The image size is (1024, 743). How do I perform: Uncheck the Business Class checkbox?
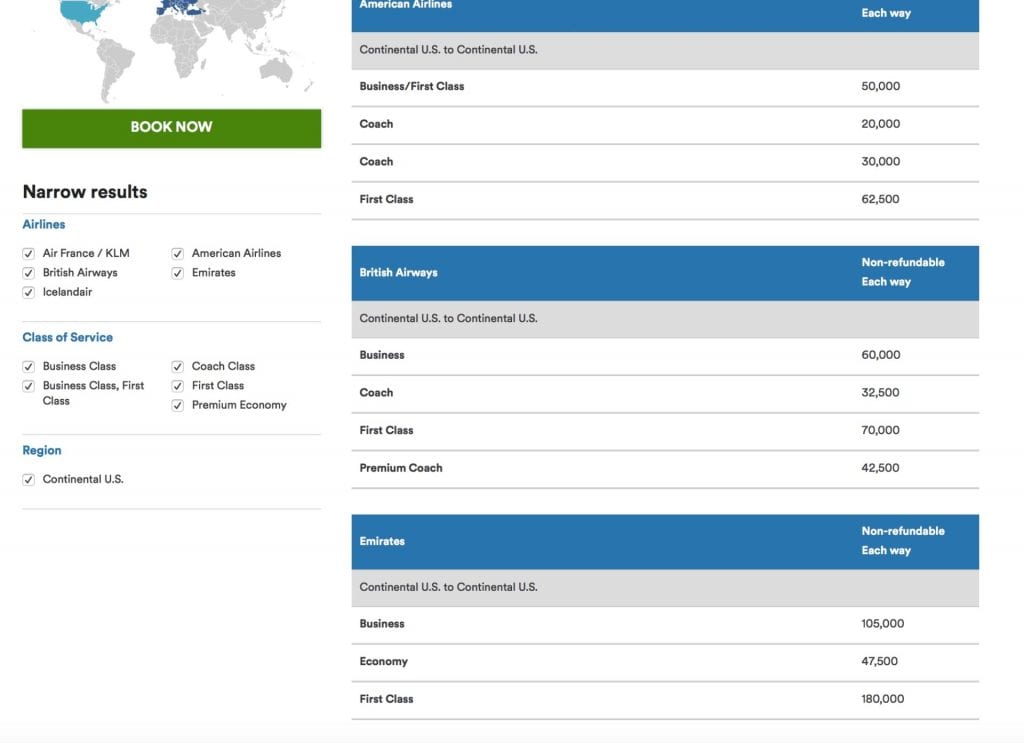(x=29, y=367)
